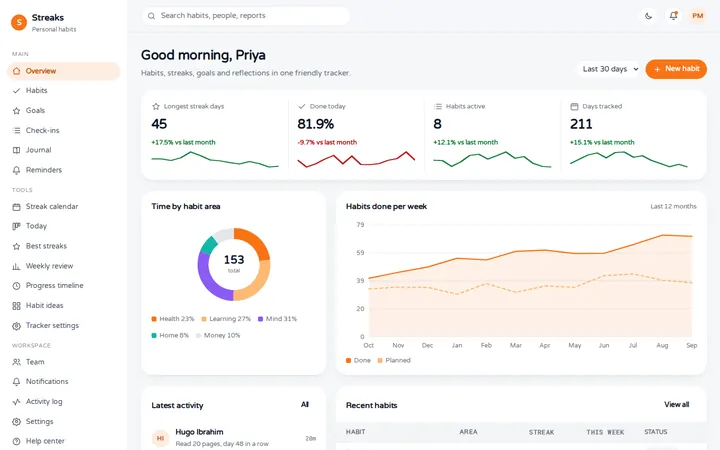720x450 pixels.
Task: Click the Habits checkmark icon in the sidebar
Action: tap(17, 91)
